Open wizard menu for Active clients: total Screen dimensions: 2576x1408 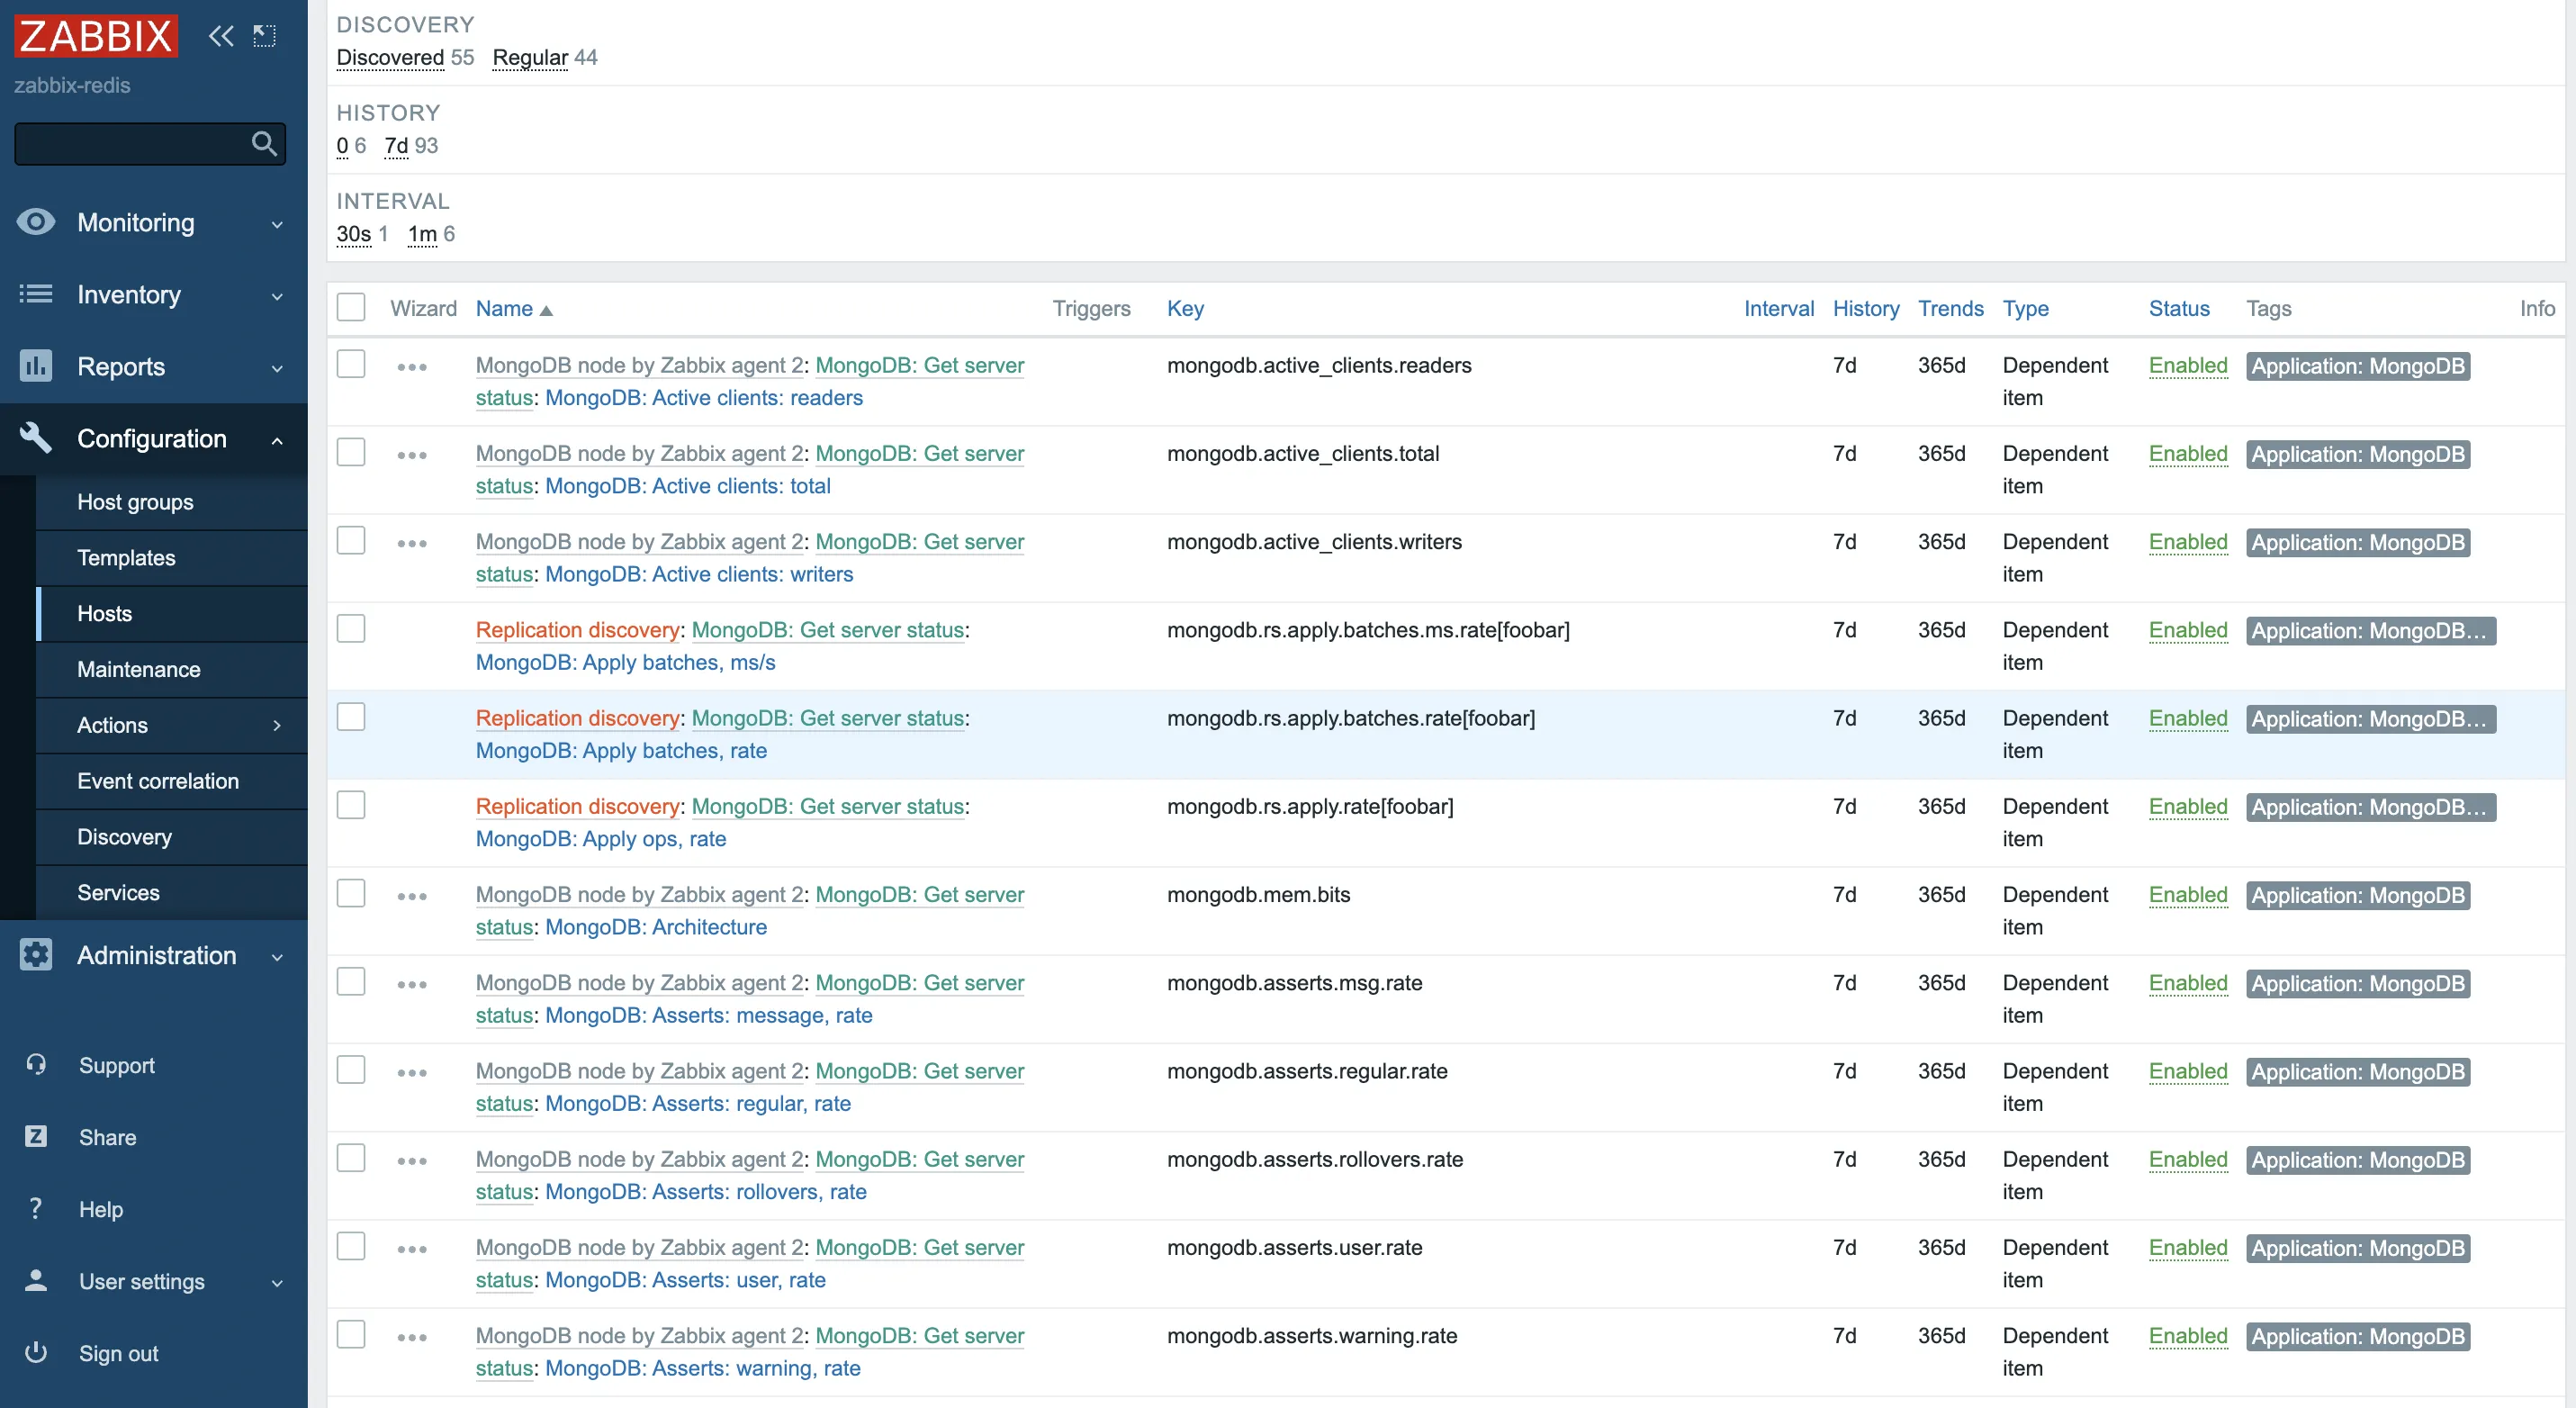pos(412,455)
